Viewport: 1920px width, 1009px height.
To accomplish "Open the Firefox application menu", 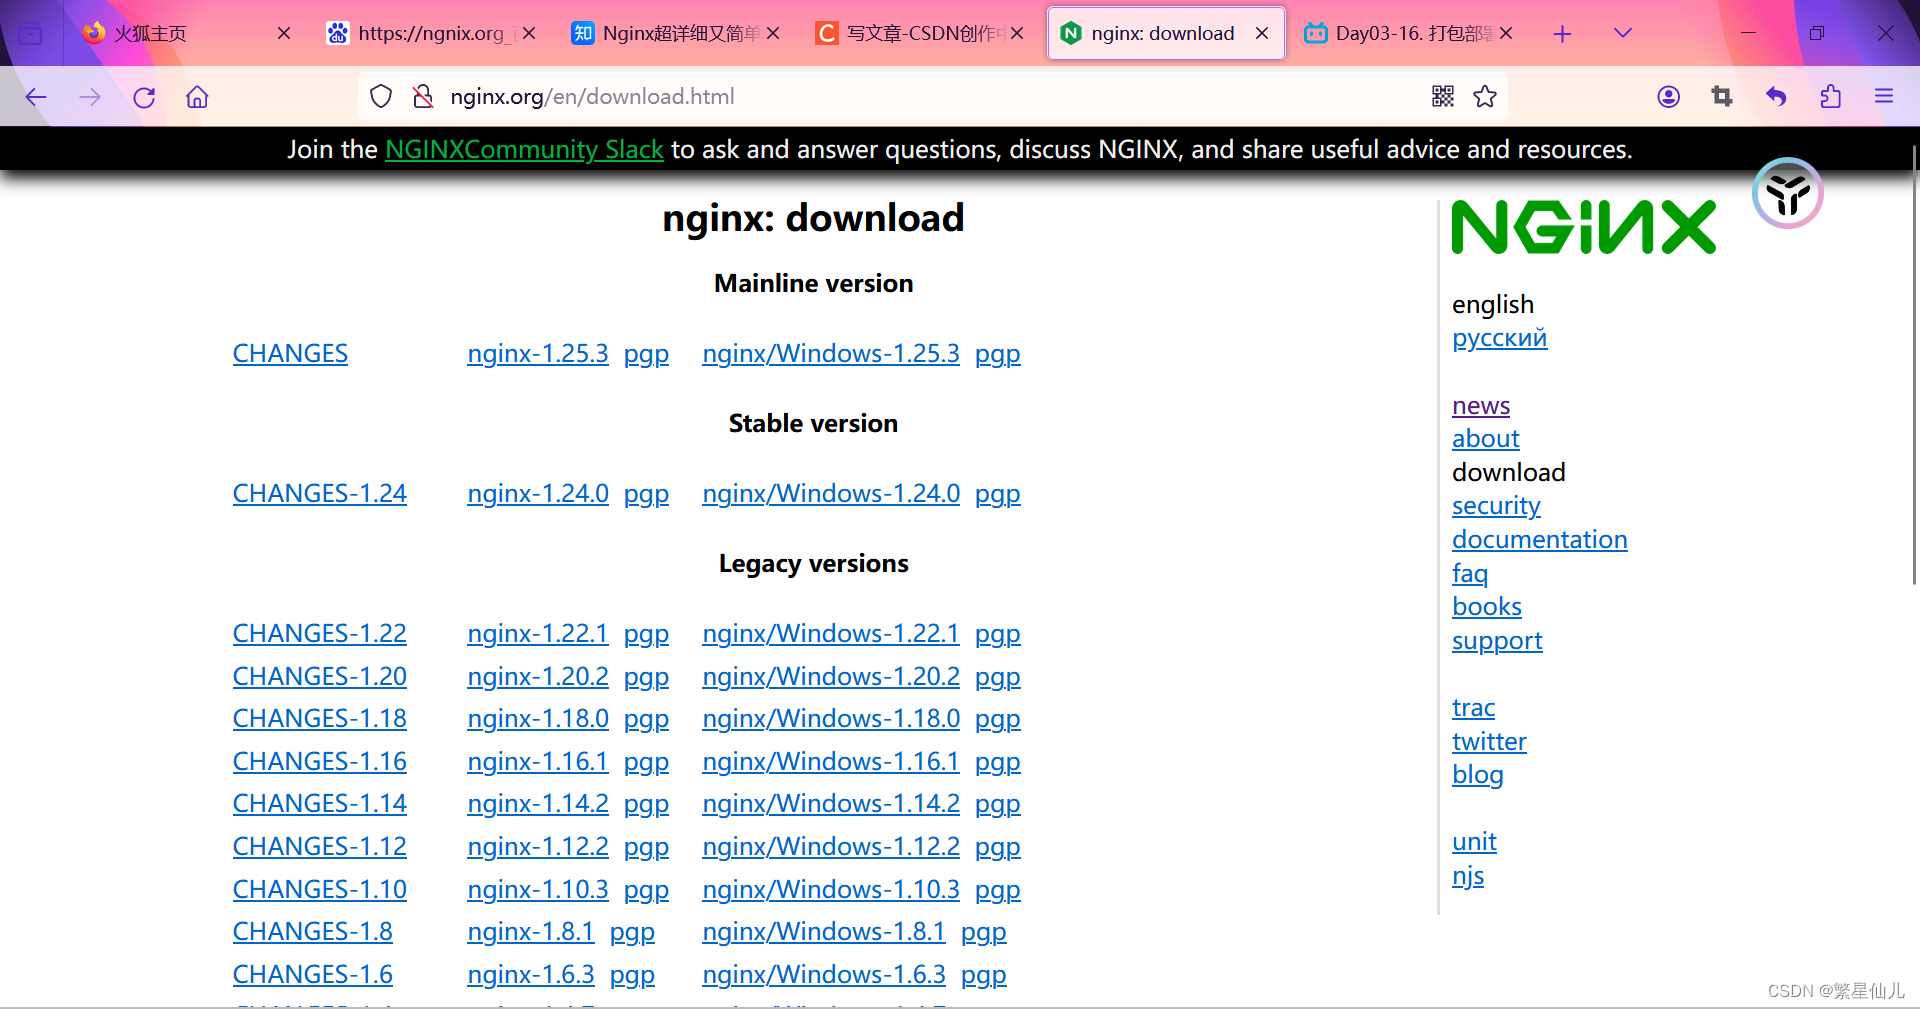I will tap(1884, 96).
